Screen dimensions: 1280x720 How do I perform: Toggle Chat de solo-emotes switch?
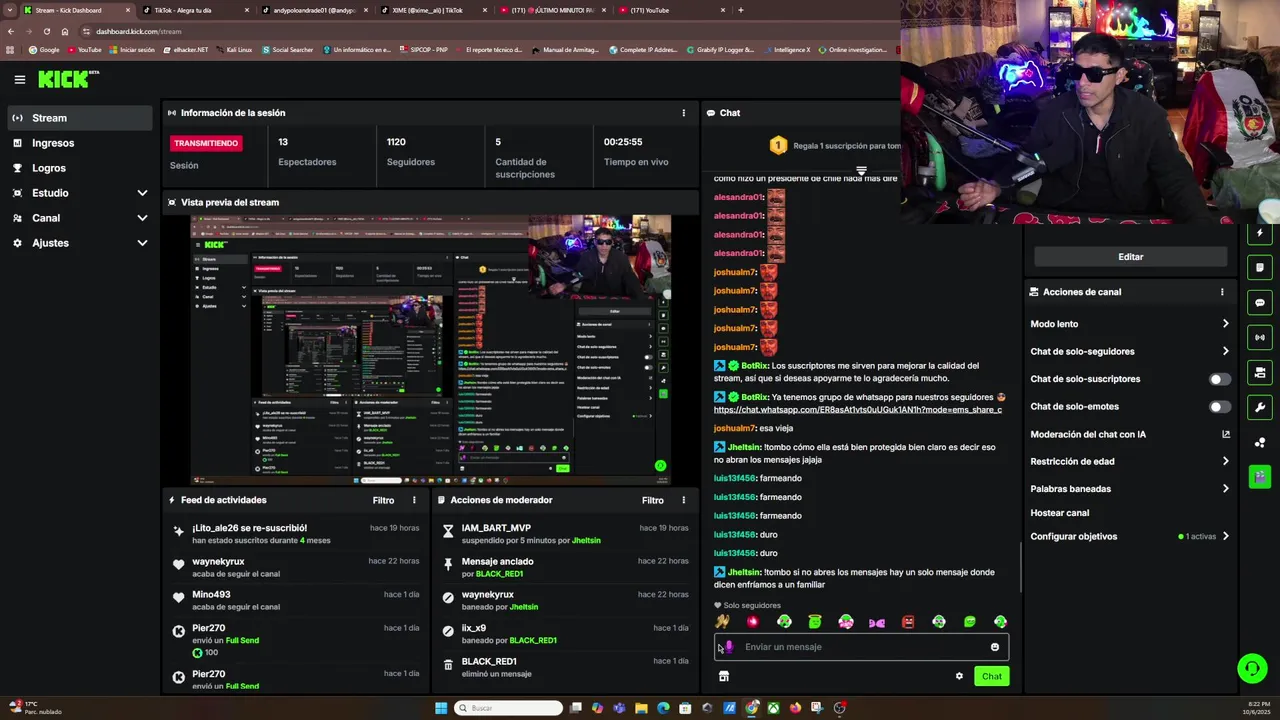pos(1220,407)
